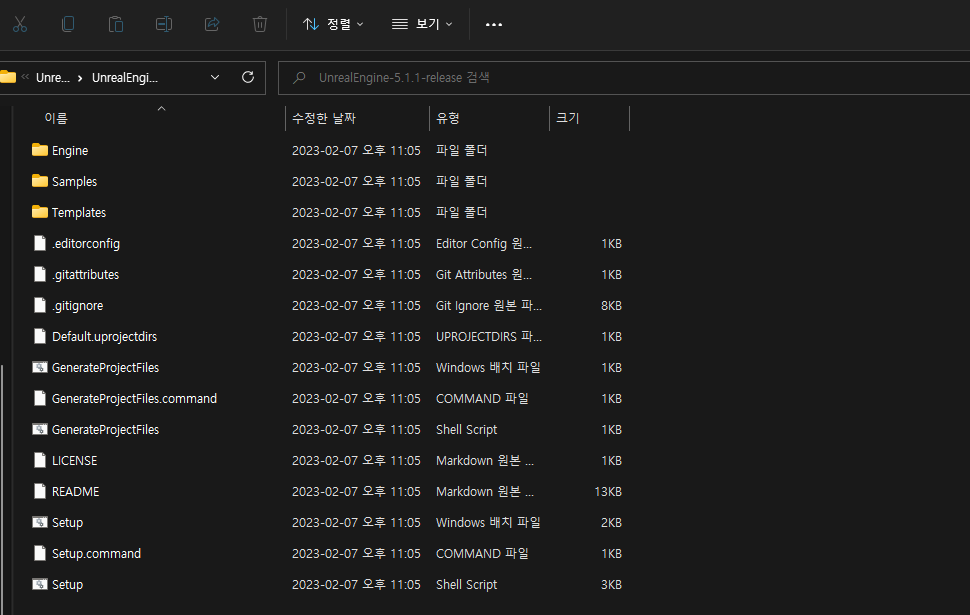The height and width of the screenshot is (615, 970).
Task: Click the Cut scissors icon
Action: [x=20, y=24]
